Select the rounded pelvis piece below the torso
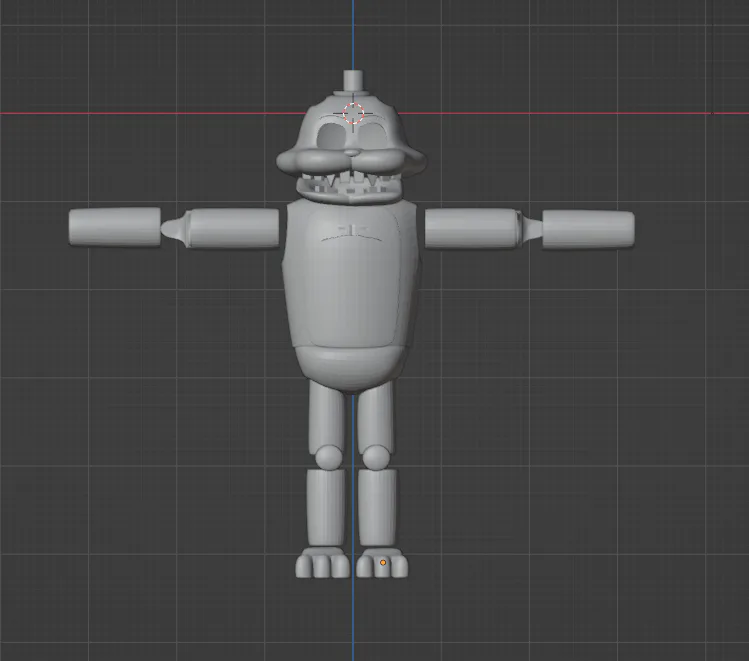The width and height of the screenshot is (749, 661). [x=350, y=369]
